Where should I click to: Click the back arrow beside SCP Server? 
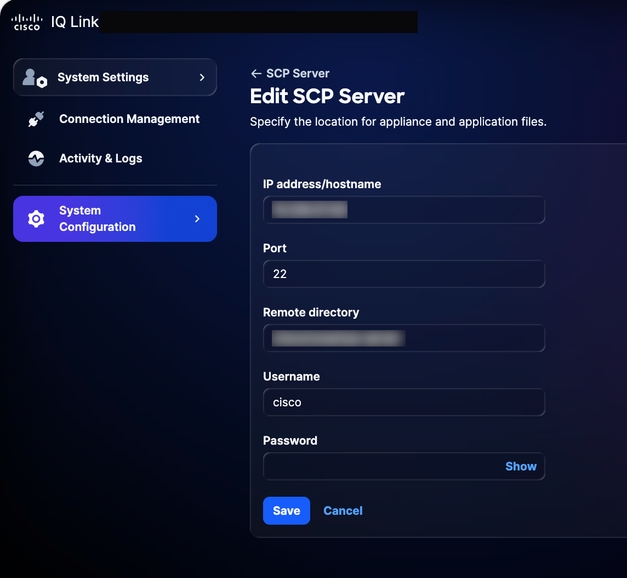tap(256, 74)
